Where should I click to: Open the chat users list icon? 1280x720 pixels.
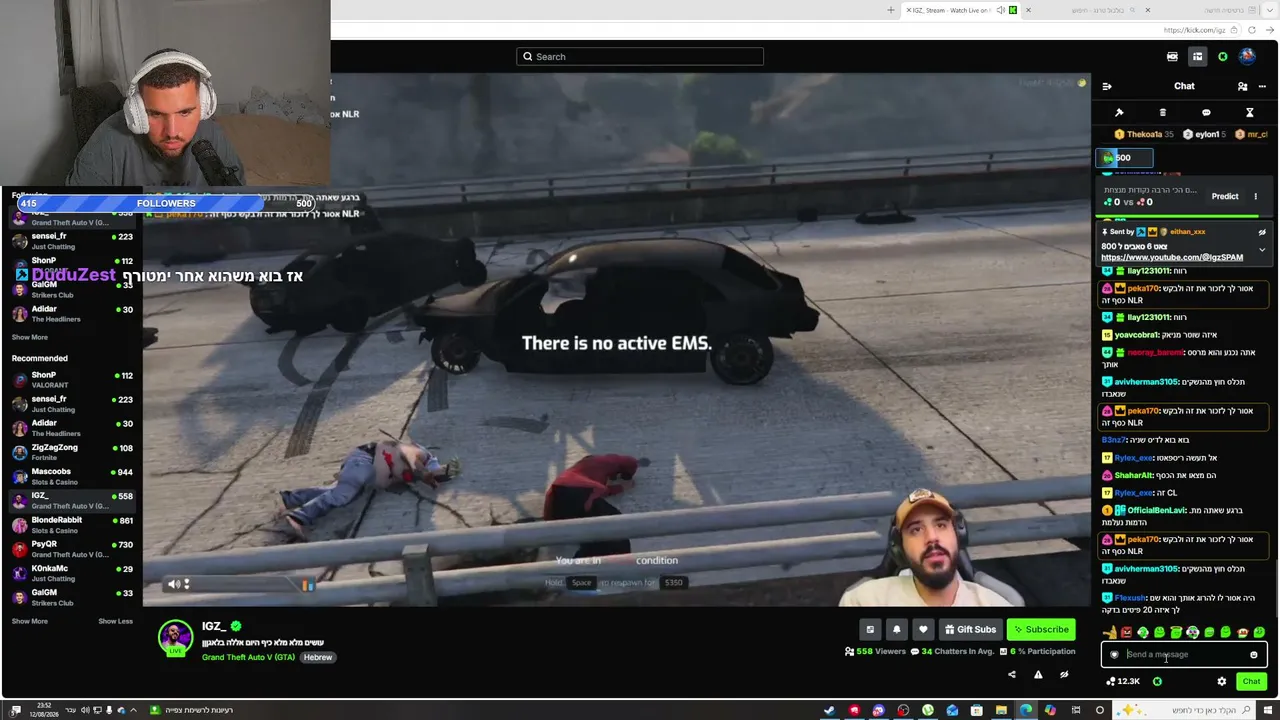(1242, 86)
